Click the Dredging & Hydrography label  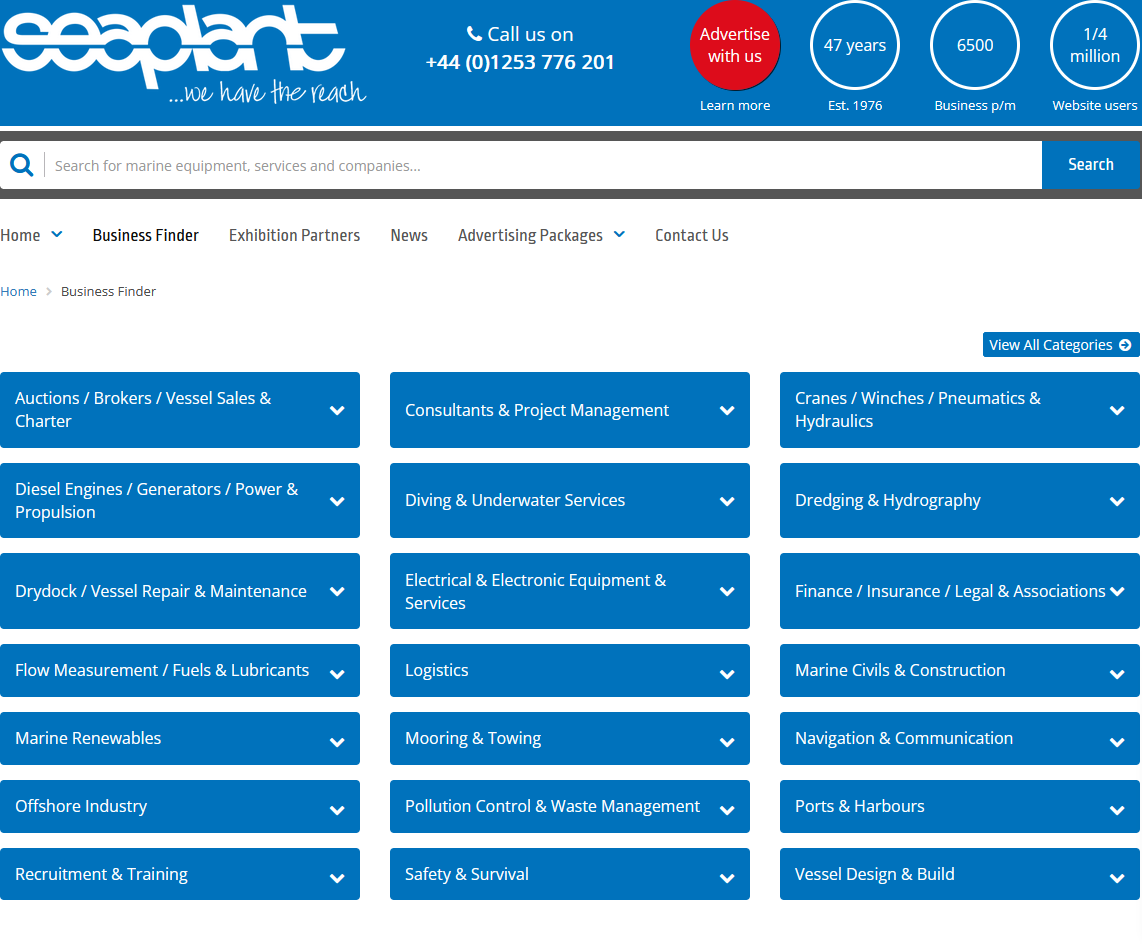point(888,500)
